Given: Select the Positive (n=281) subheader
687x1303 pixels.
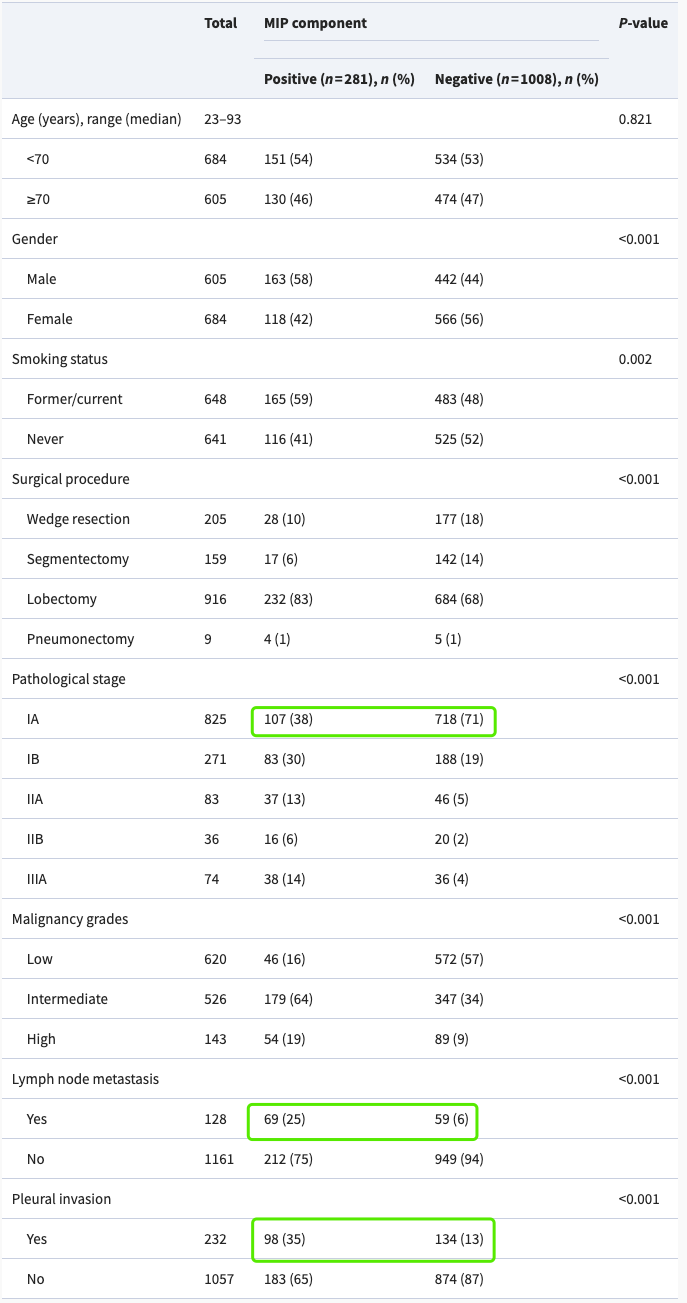Looking at the screenshot, I should (339, 79).
